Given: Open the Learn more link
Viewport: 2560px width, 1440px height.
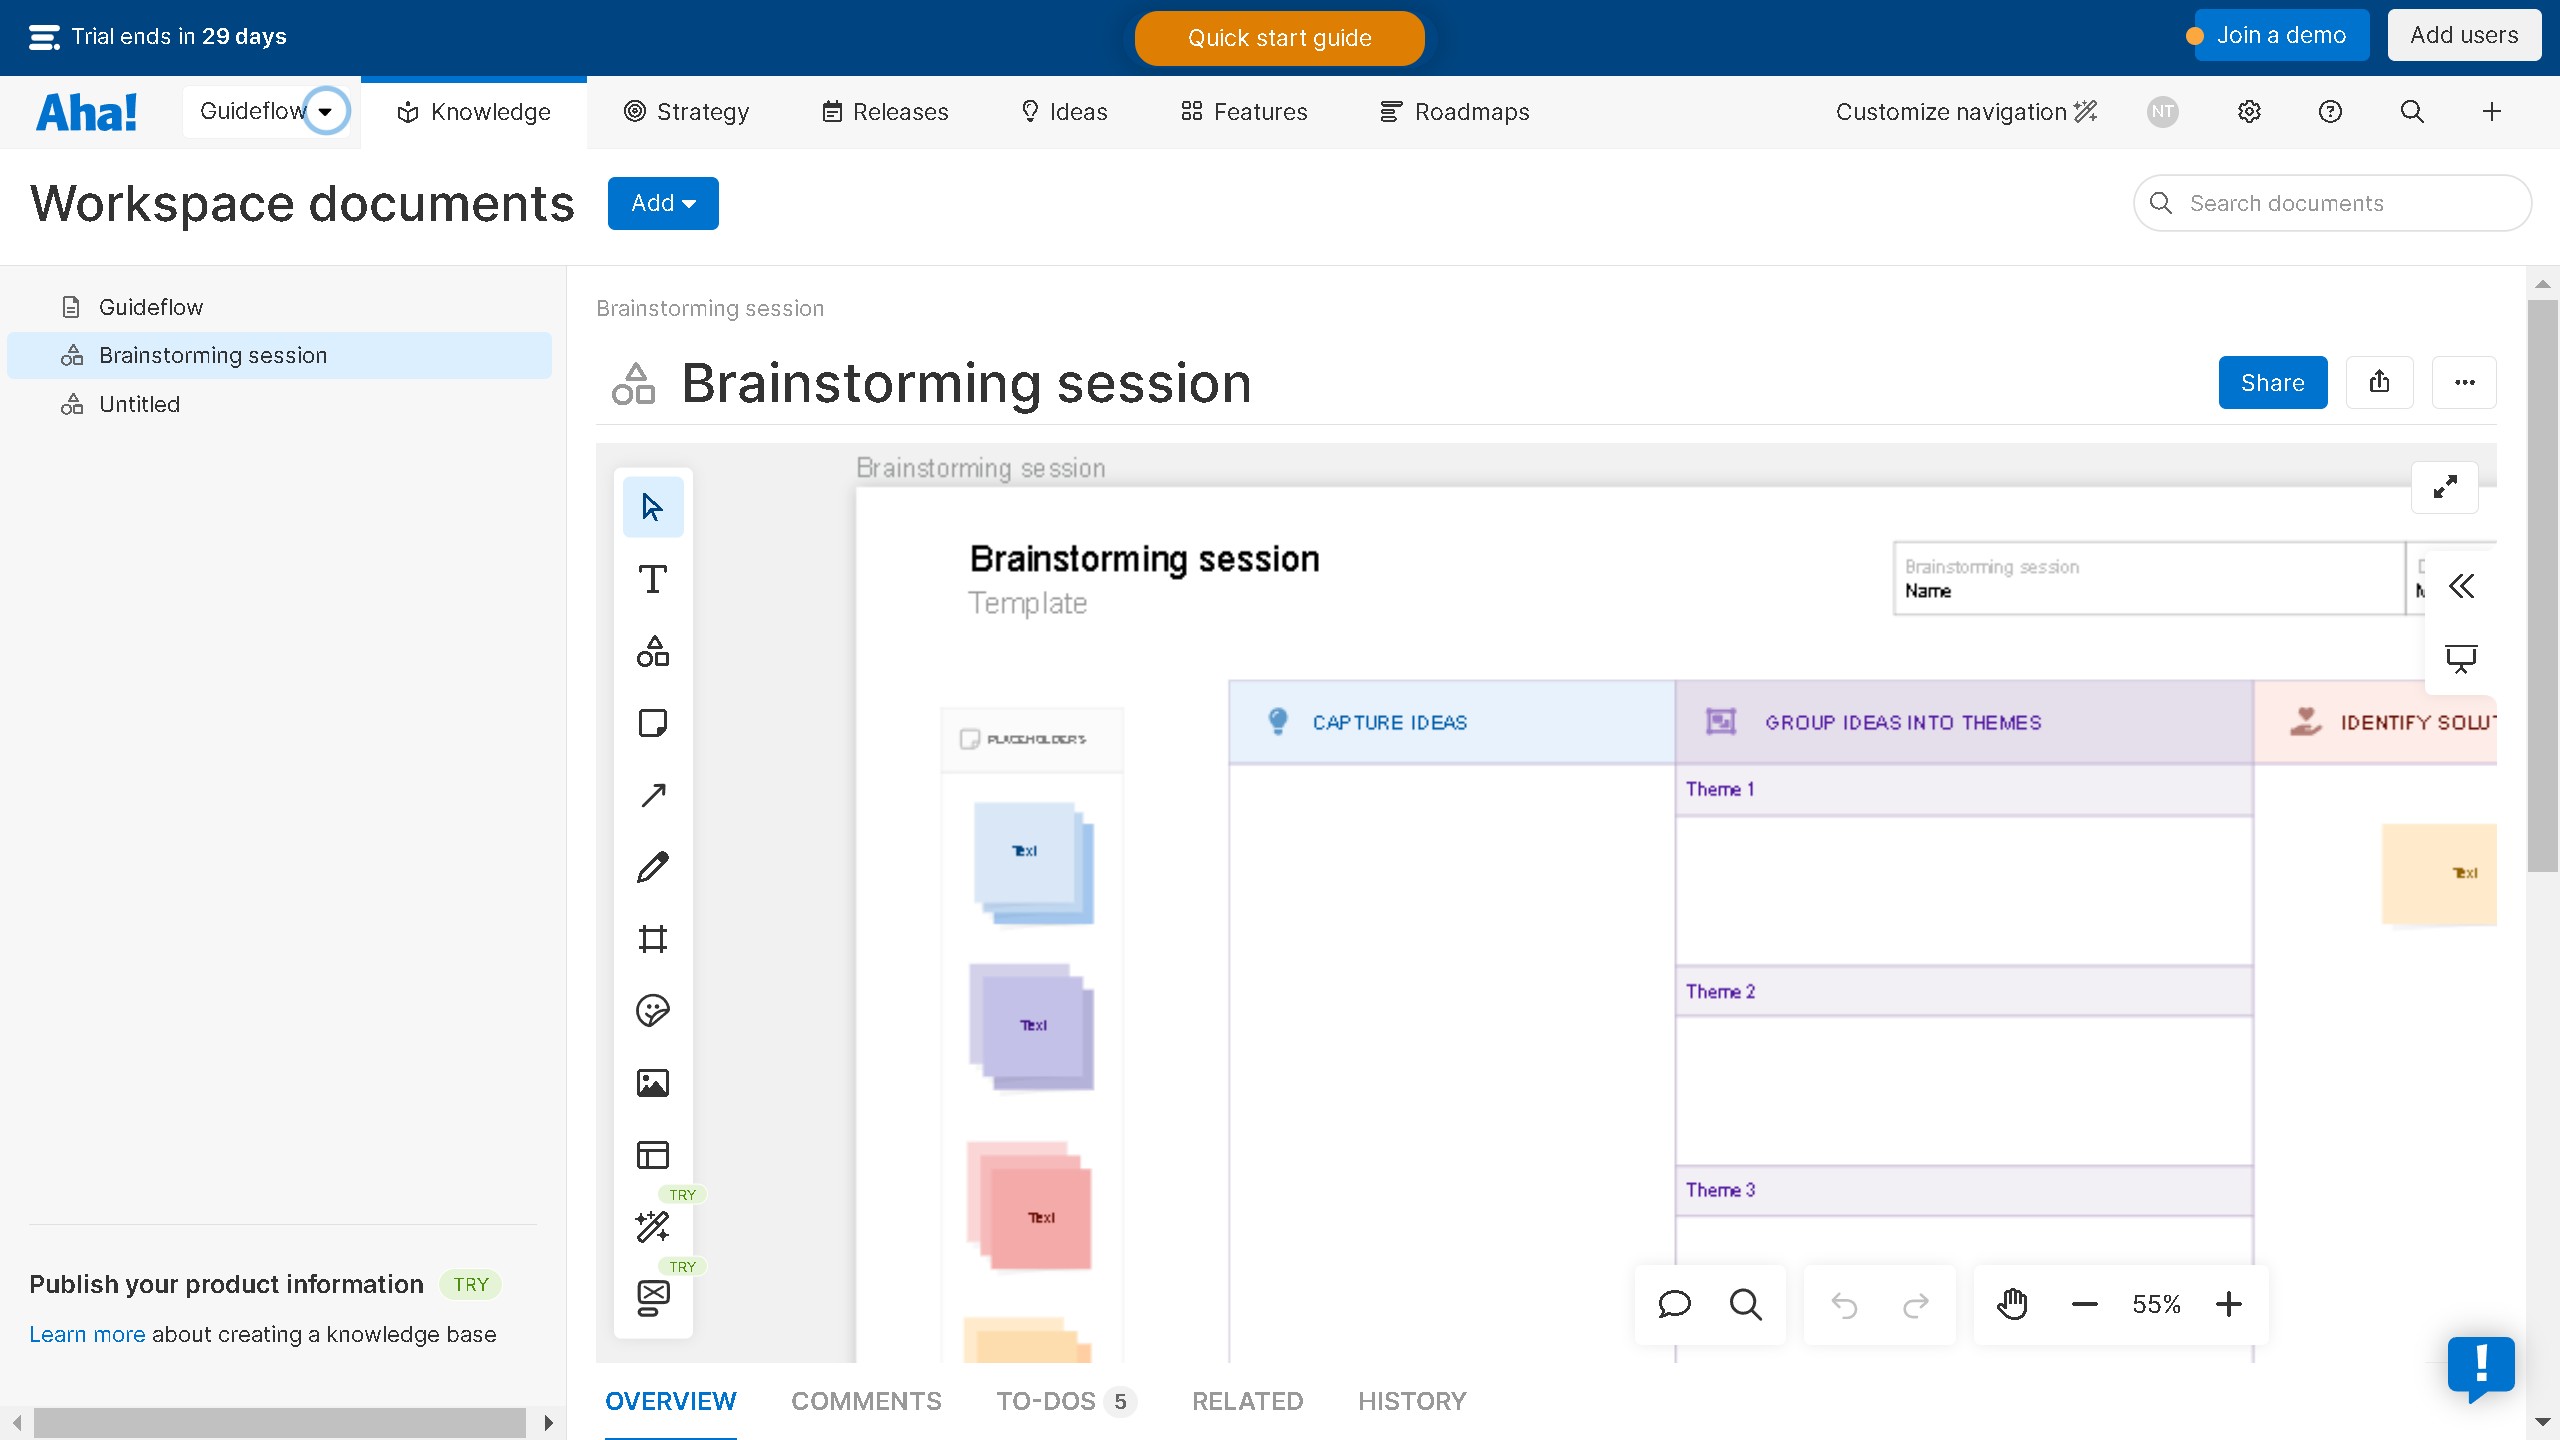Looking at the screenshot, I should click(x=87, y=1334).
